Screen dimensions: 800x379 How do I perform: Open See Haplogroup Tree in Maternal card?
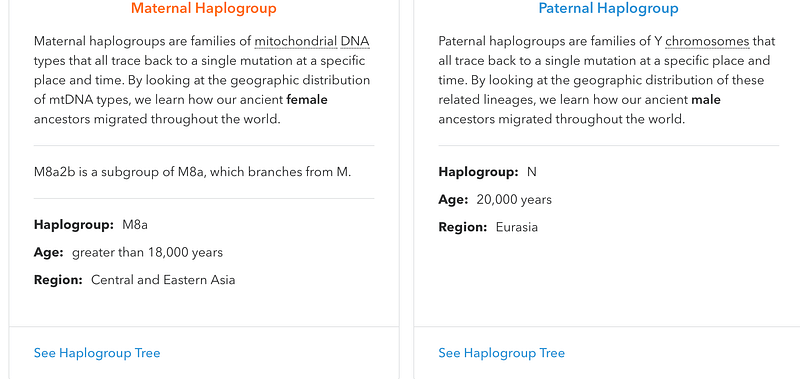(97, 353)
